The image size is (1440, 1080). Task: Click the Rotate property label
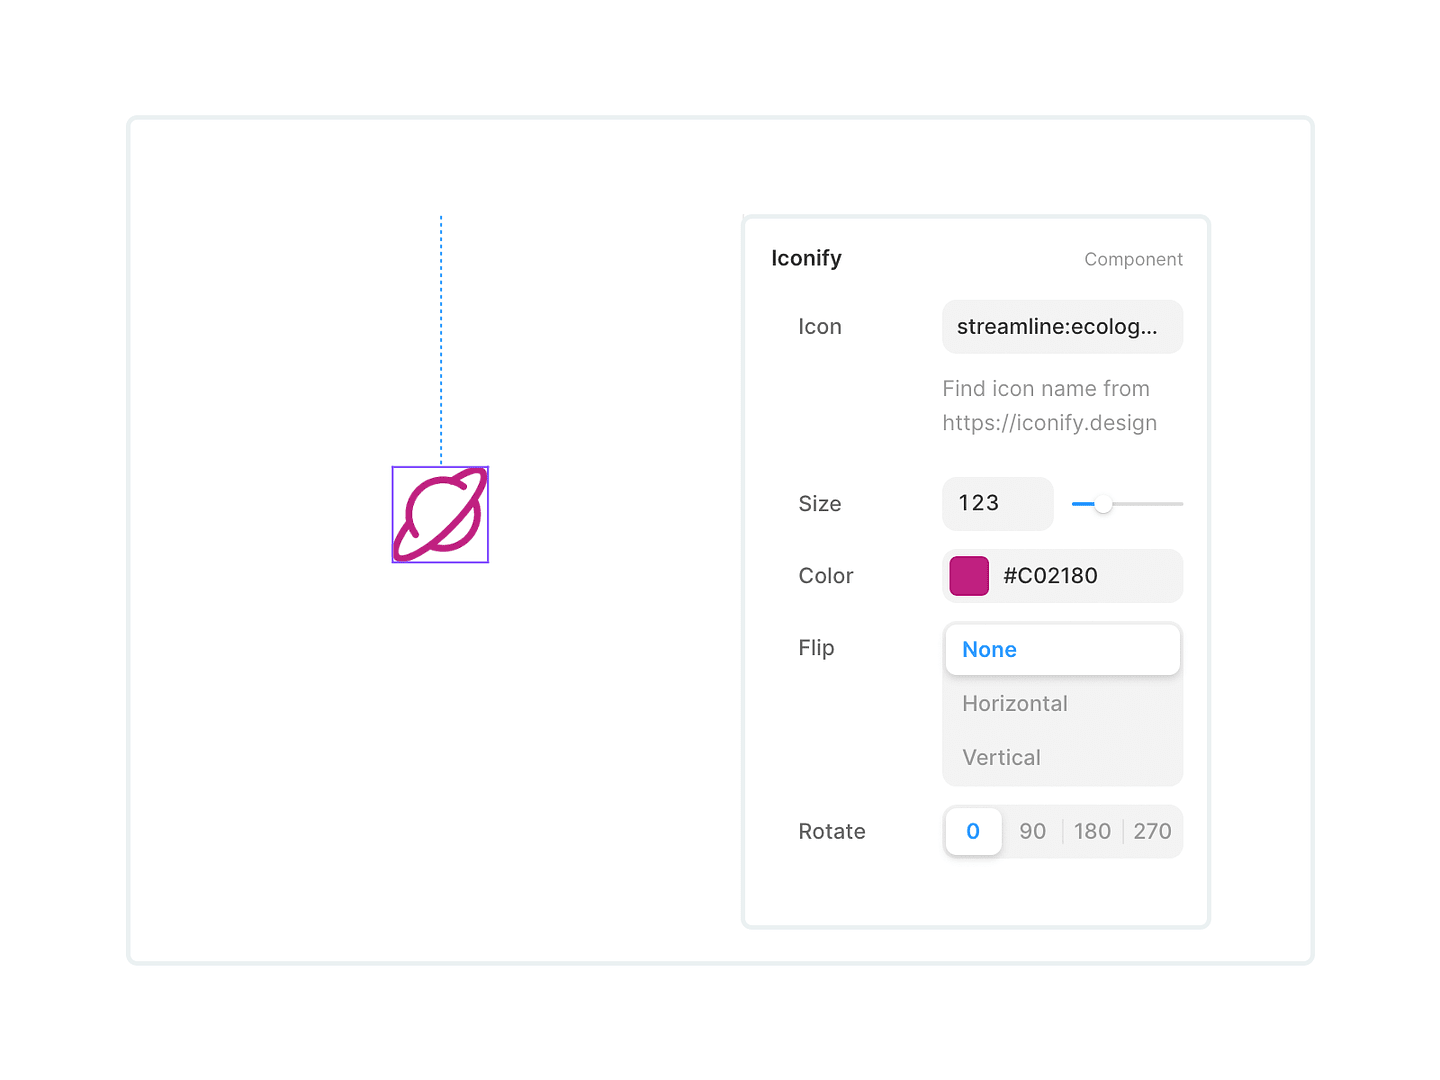[832, 831]
